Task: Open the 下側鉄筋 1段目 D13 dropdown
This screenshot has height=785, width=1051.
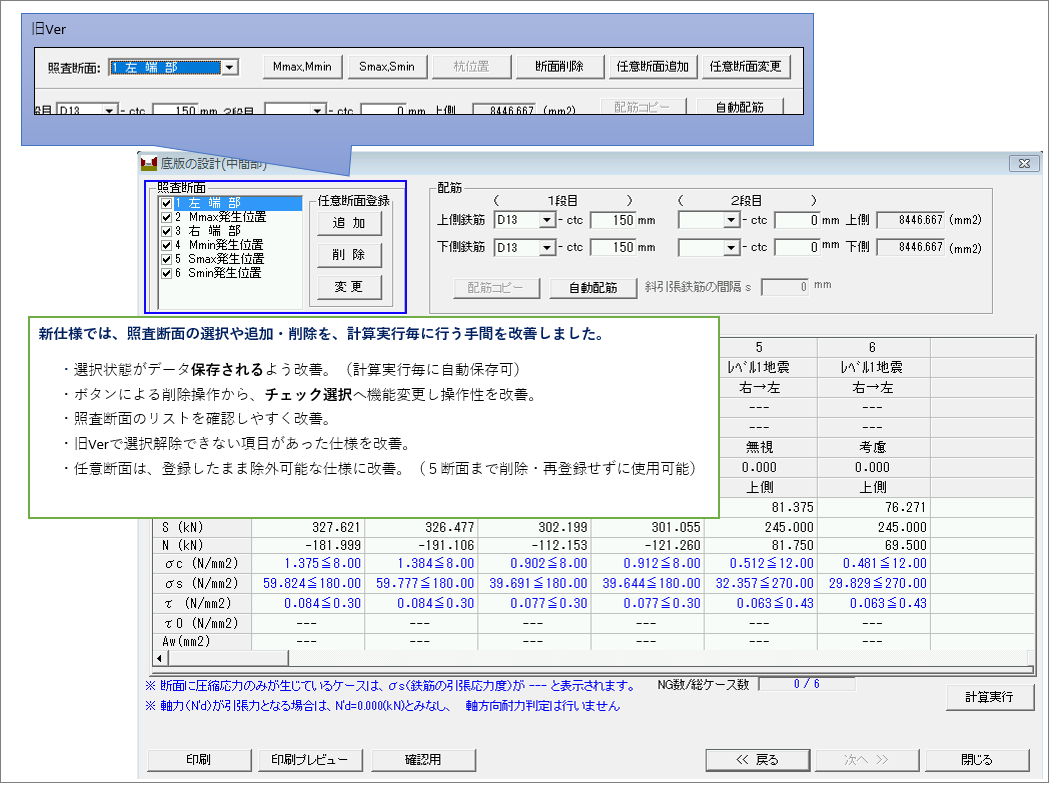Action: tap(547, 247)
